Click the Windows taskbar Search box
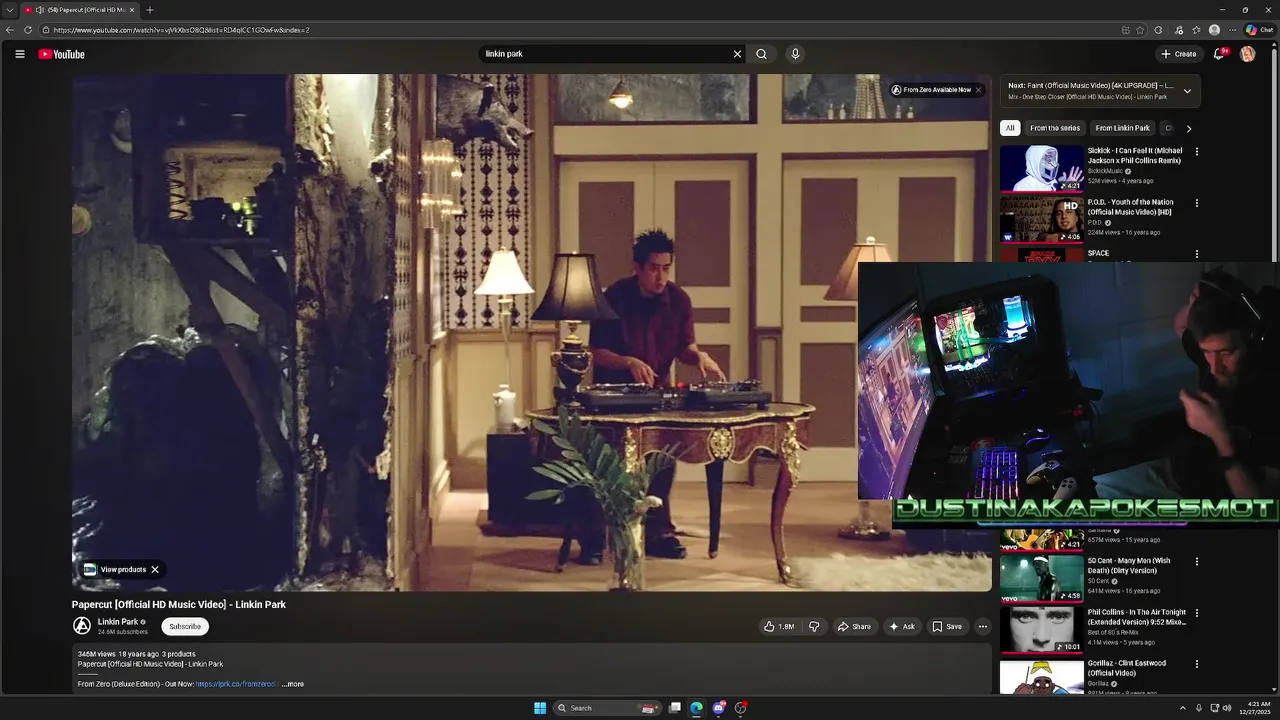This screenshot has width=1280, height=720. 608,708
